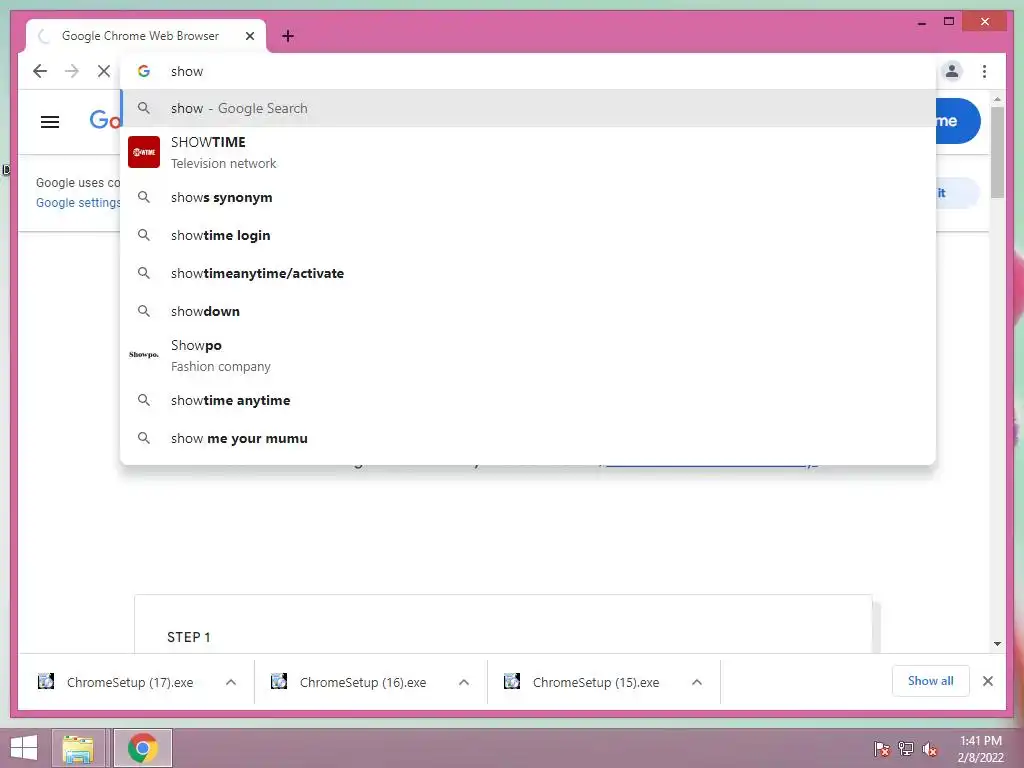The height and width of the screenshot is (768, 1024).
Task: Open a new tab with the plus button
Action: (x=288, y=36)
